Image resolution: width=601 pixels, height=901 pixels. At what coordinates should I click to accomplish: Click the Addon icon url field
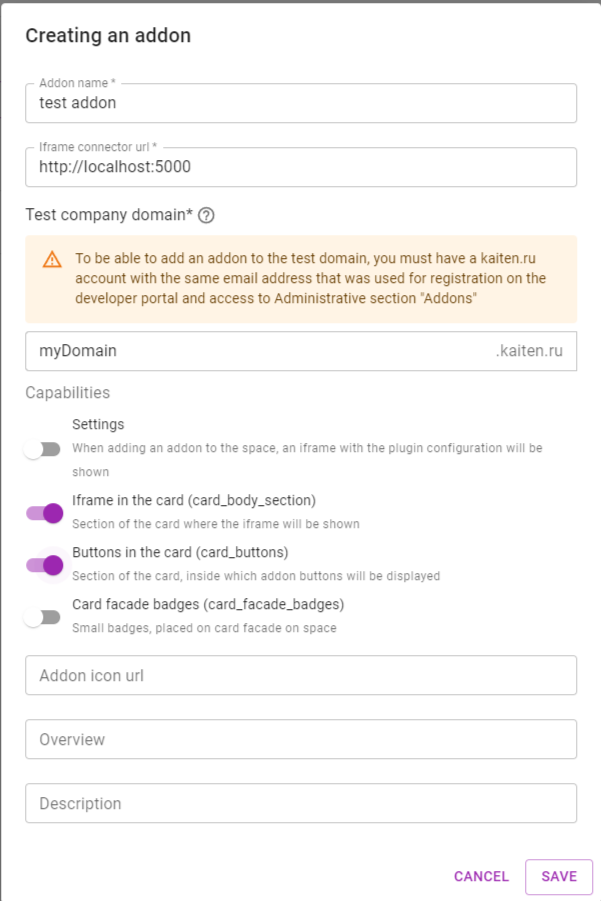point(300,675)
